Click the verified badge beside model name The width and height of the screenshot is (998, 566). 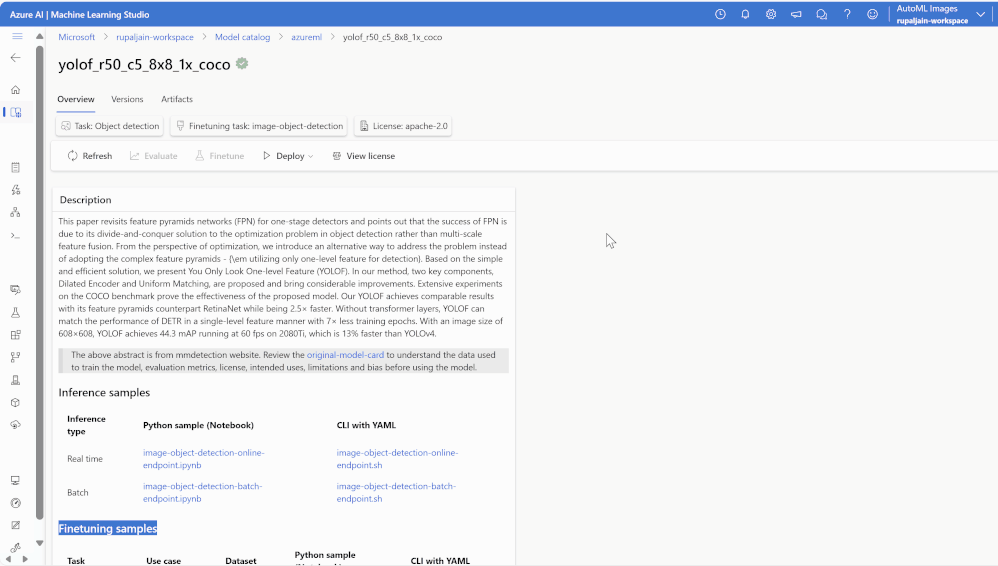point(242,64)
